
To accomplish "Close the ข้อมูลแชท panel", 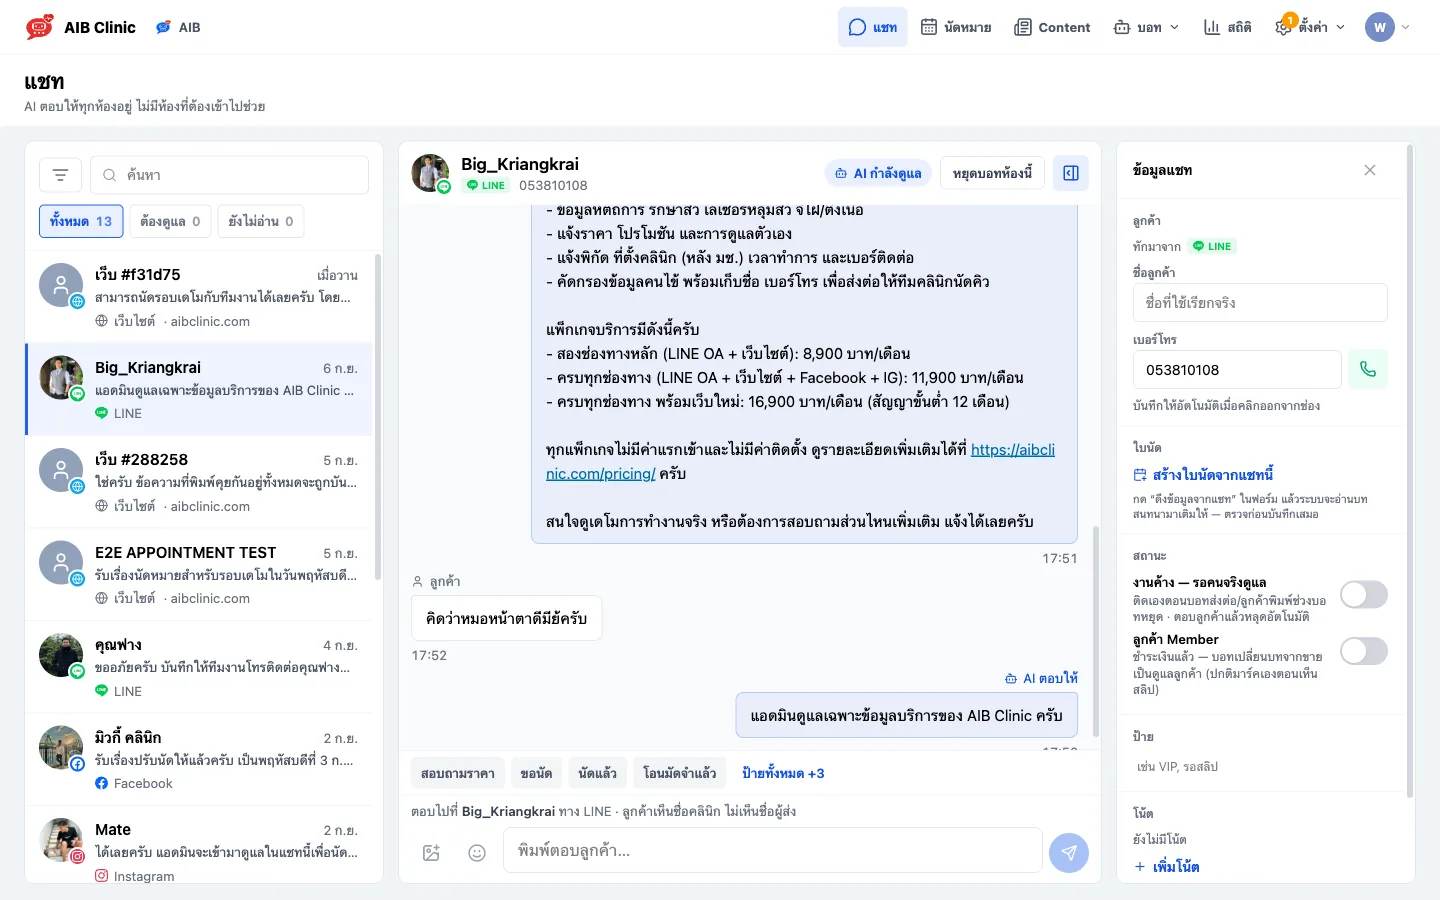I will pyautogui.click(x=1370, y=170).
